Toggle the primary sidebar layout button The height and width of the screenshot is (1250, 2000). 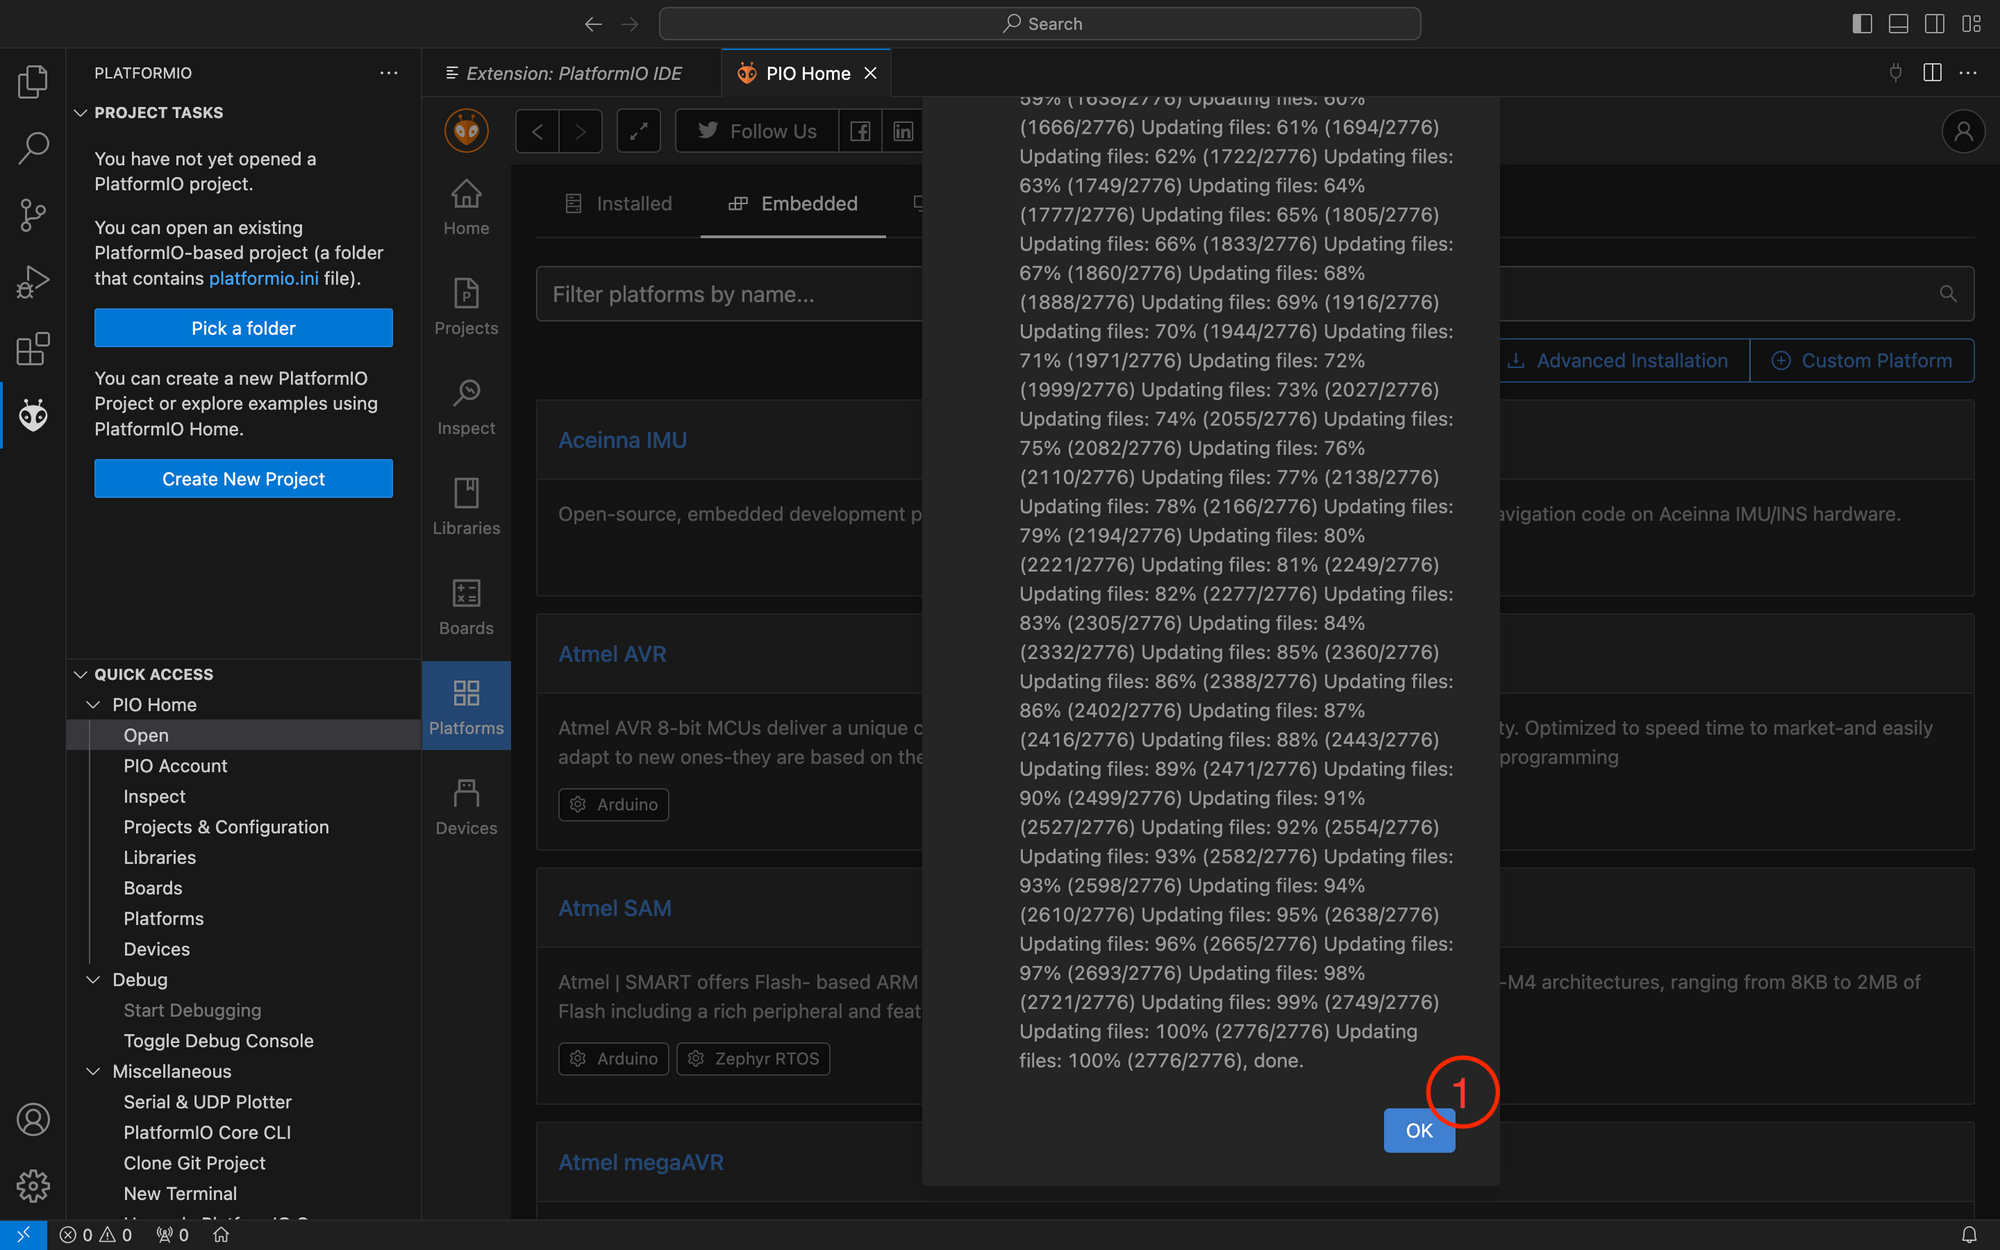[x=1862, y=23]
